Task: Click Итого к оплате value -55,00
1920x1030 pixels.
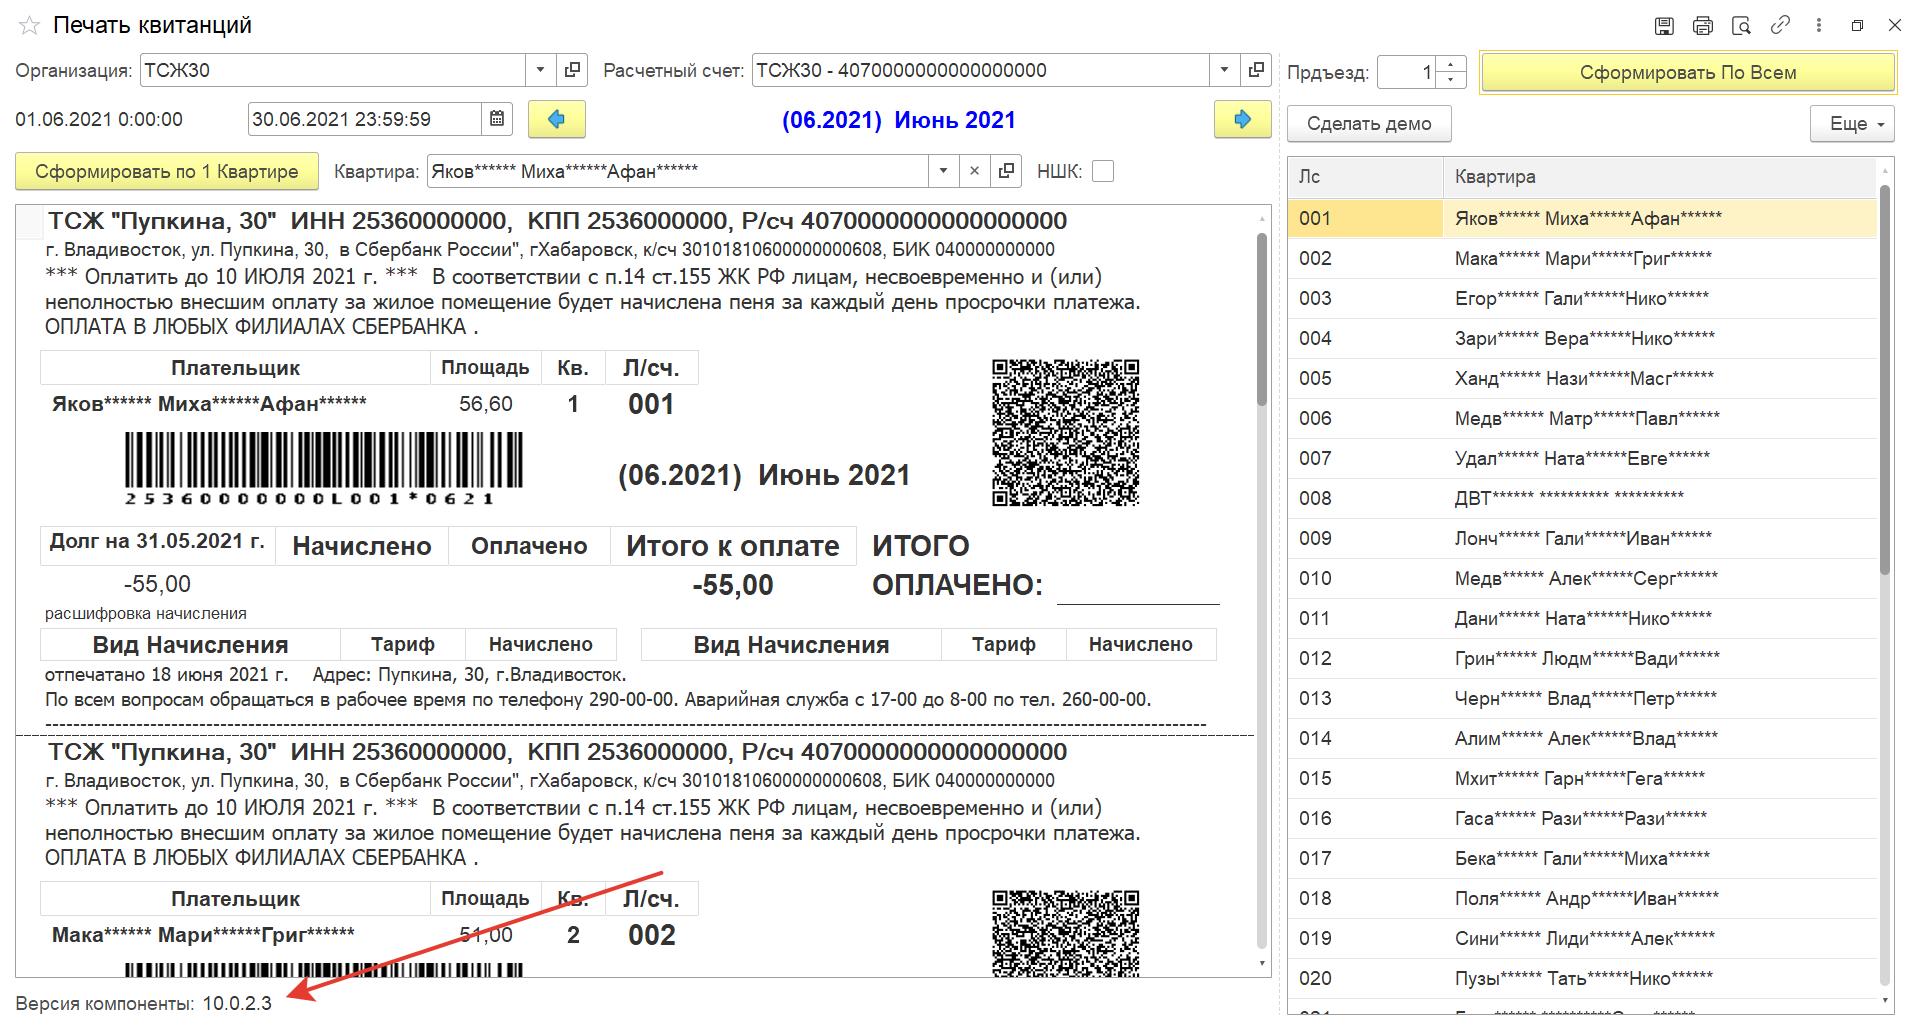Action: [733, 585]
